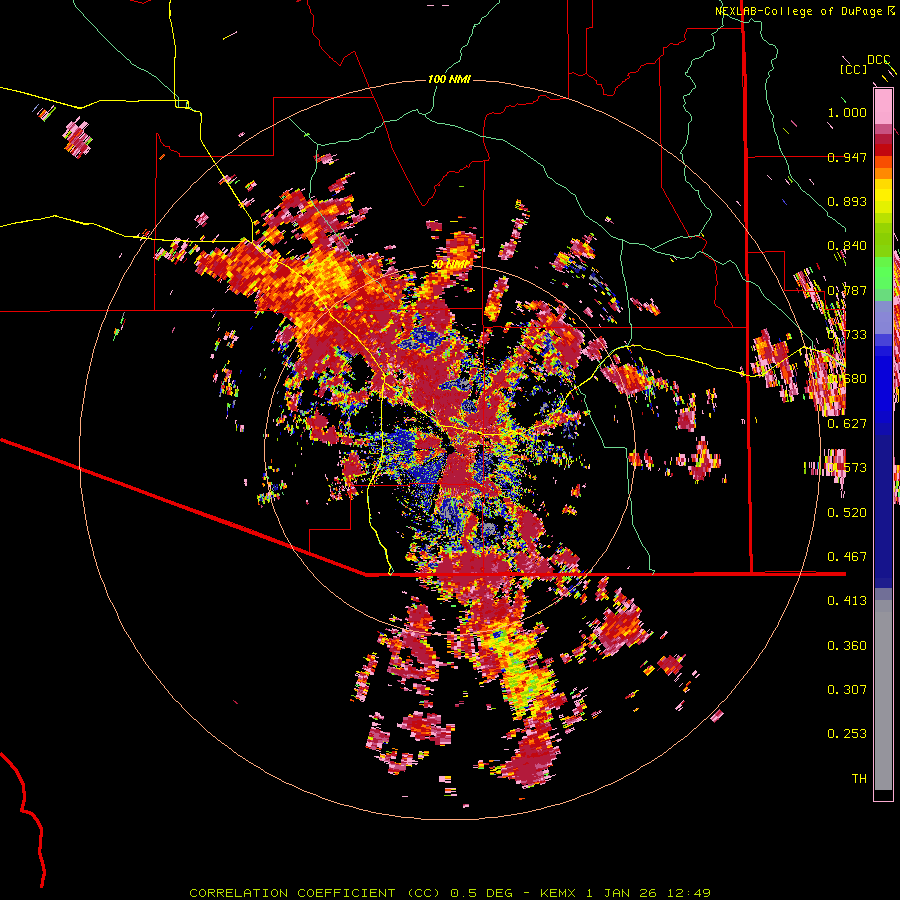Click the 0.253 scale value
This screenshot has width=900, height=900.
point(847,734)
